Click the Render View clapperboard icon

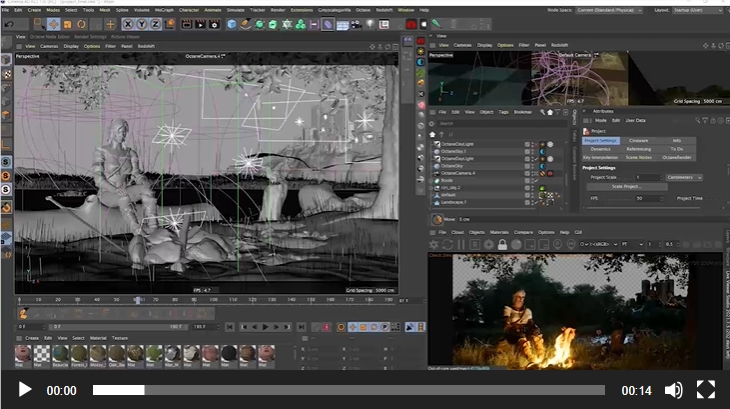(x=187, y=24)
